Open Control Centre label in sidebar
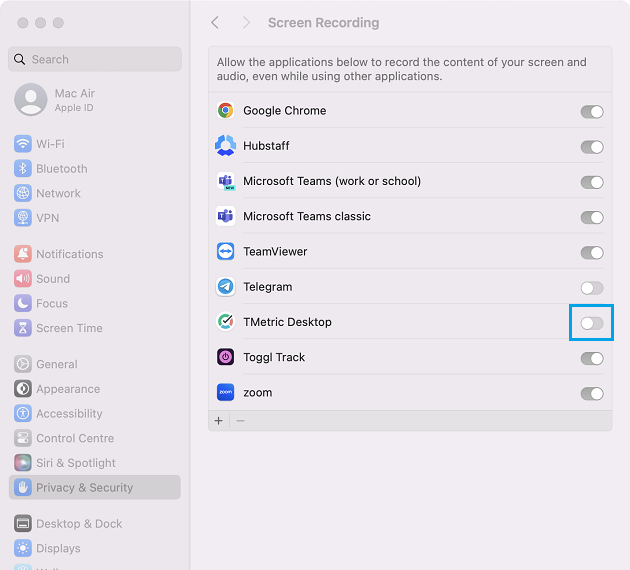 75,438
